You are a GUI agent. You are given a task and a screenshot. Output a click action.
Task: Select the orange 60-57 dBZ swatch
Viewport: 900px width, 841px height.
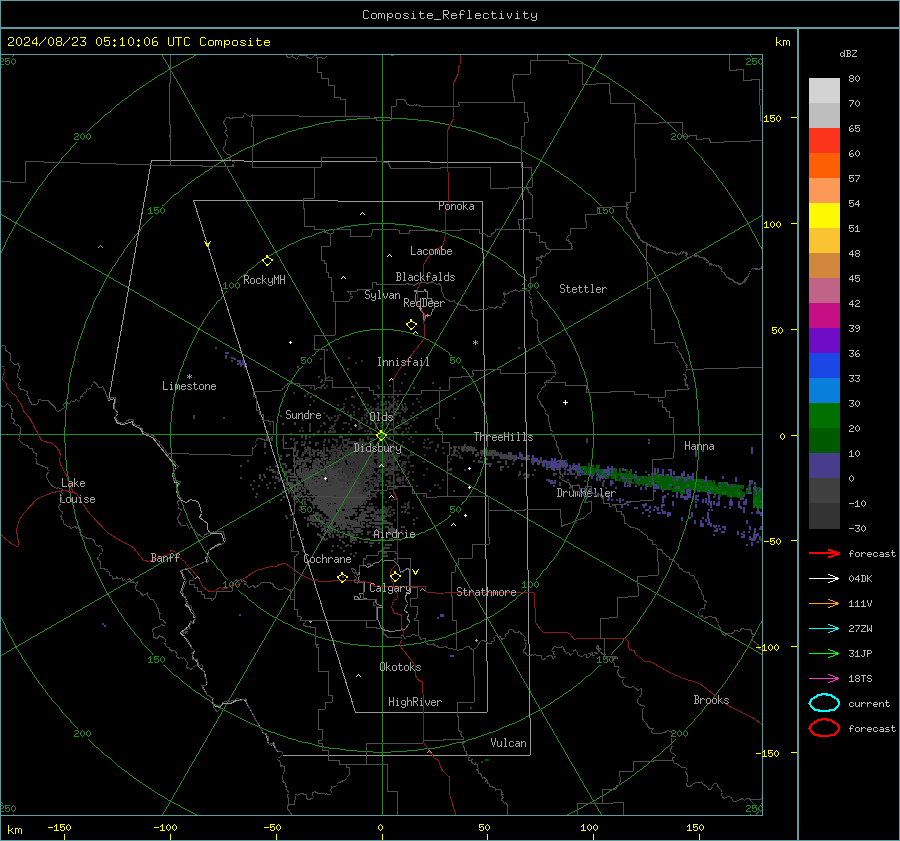824,166
